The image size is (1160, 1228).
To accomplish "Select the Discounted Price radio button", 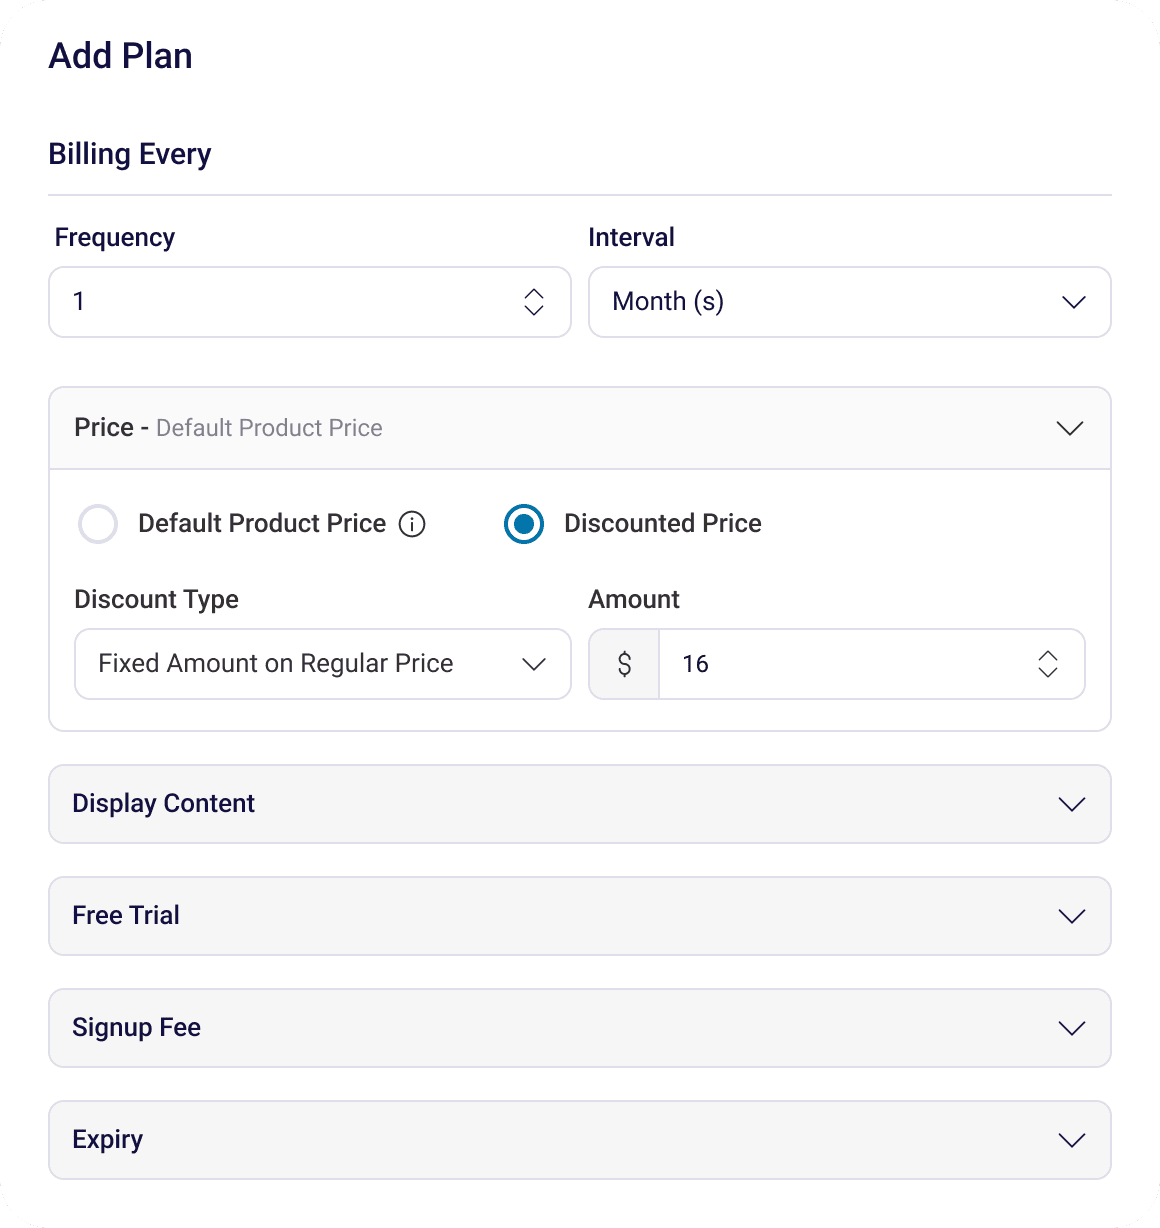I will point(523,524).
